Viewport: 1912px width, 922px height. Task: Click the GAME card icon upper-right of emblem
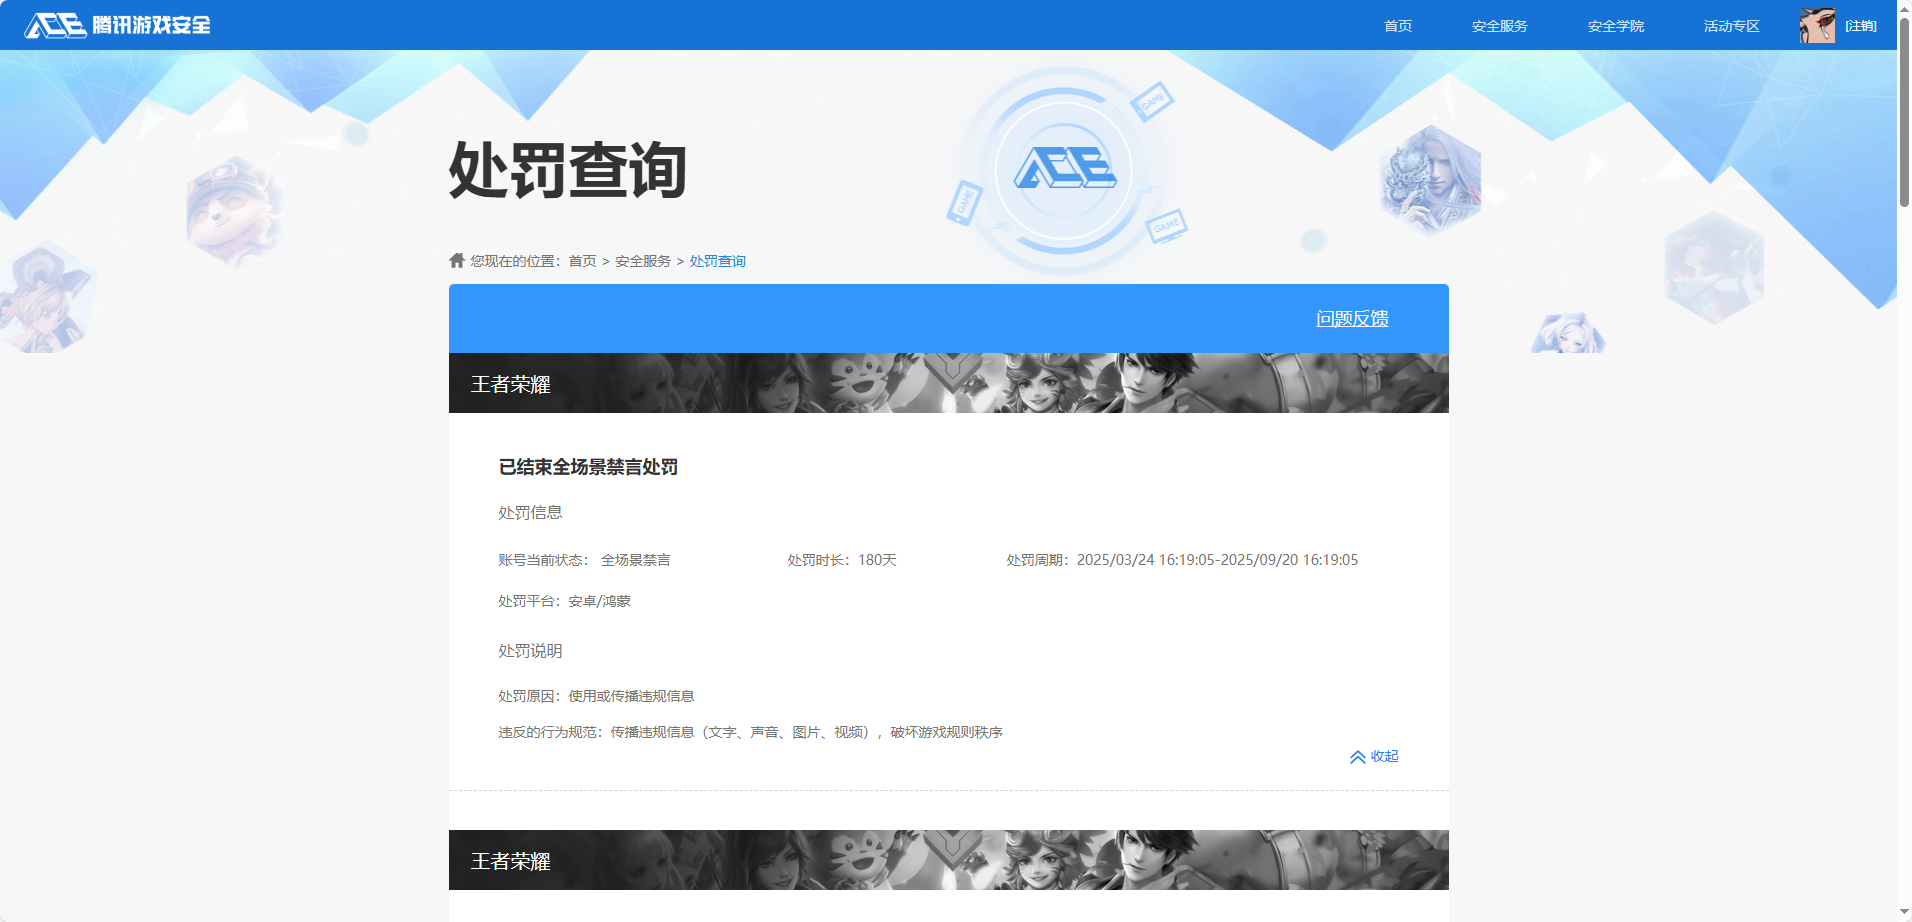point(1152,101)
